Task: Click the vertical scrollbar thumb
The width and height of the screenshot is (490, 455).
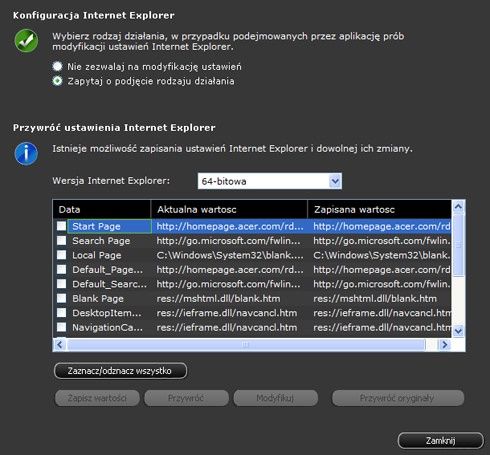Action: (x=458, y=245)
